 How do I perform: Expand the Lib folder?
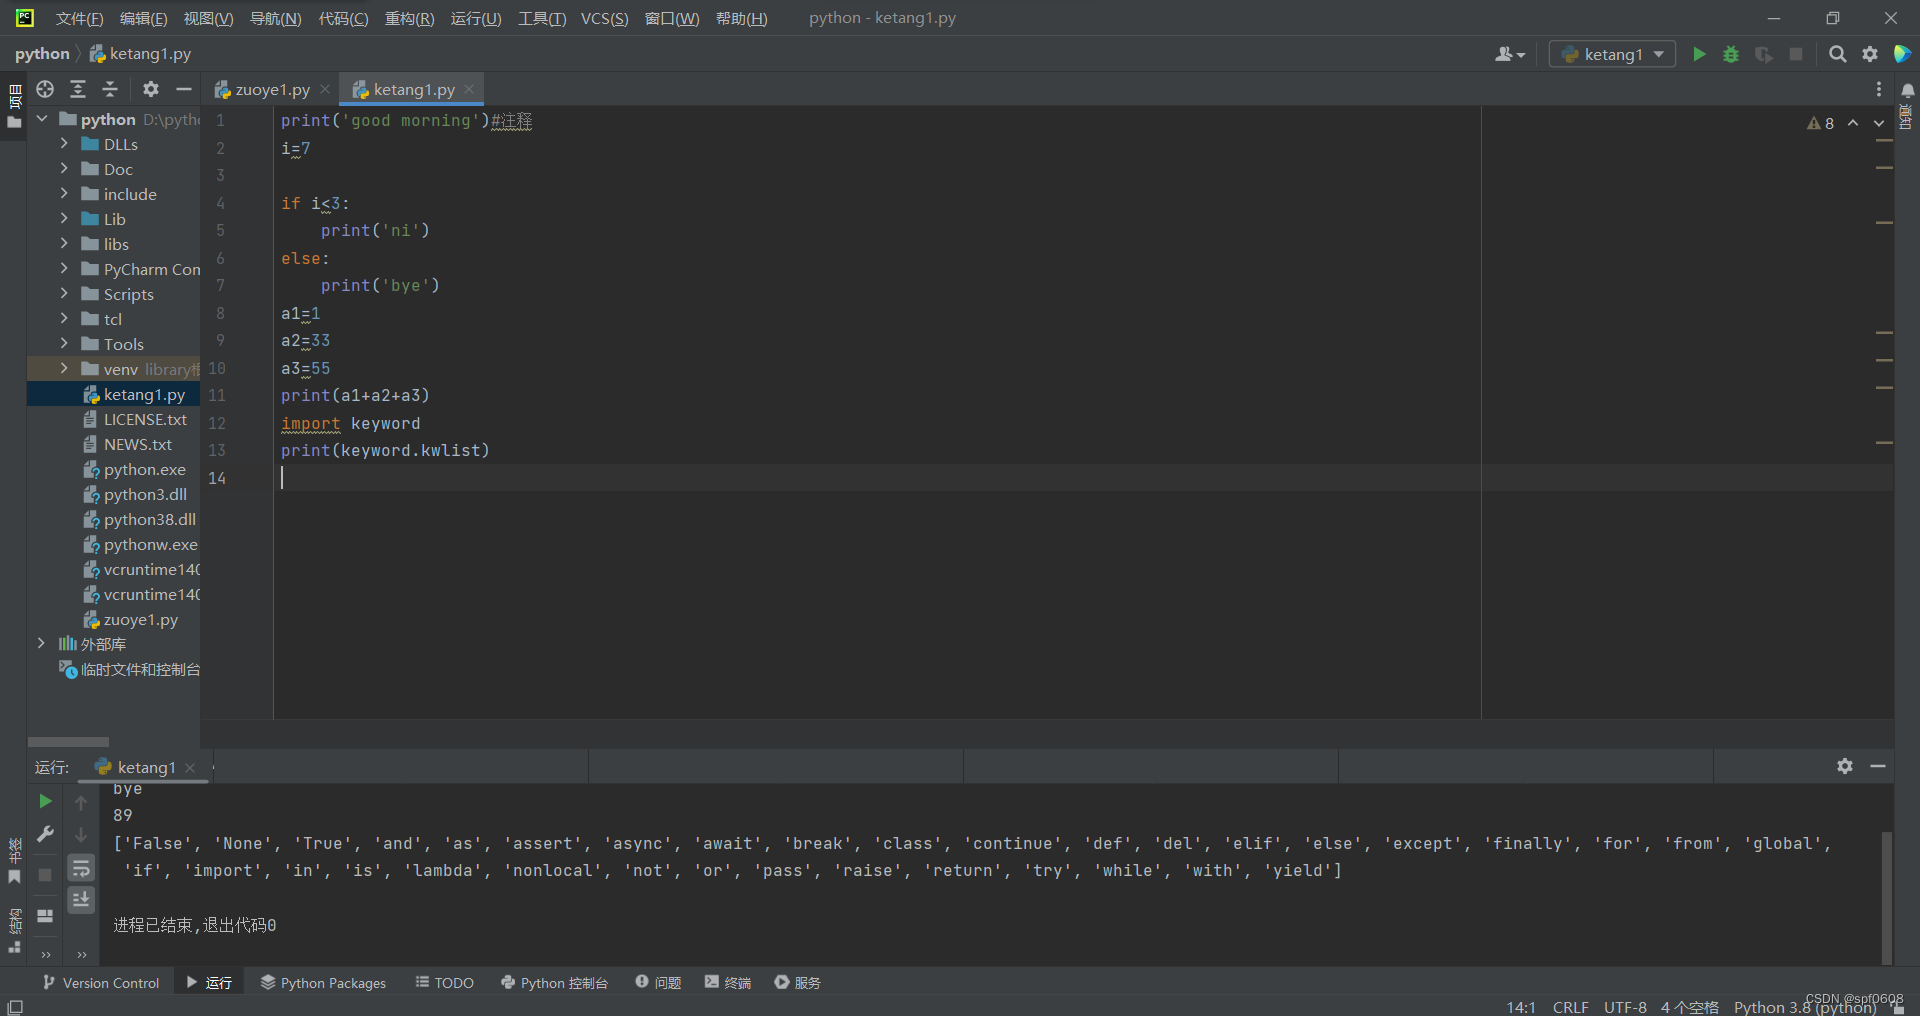click(x=64, y=218)
